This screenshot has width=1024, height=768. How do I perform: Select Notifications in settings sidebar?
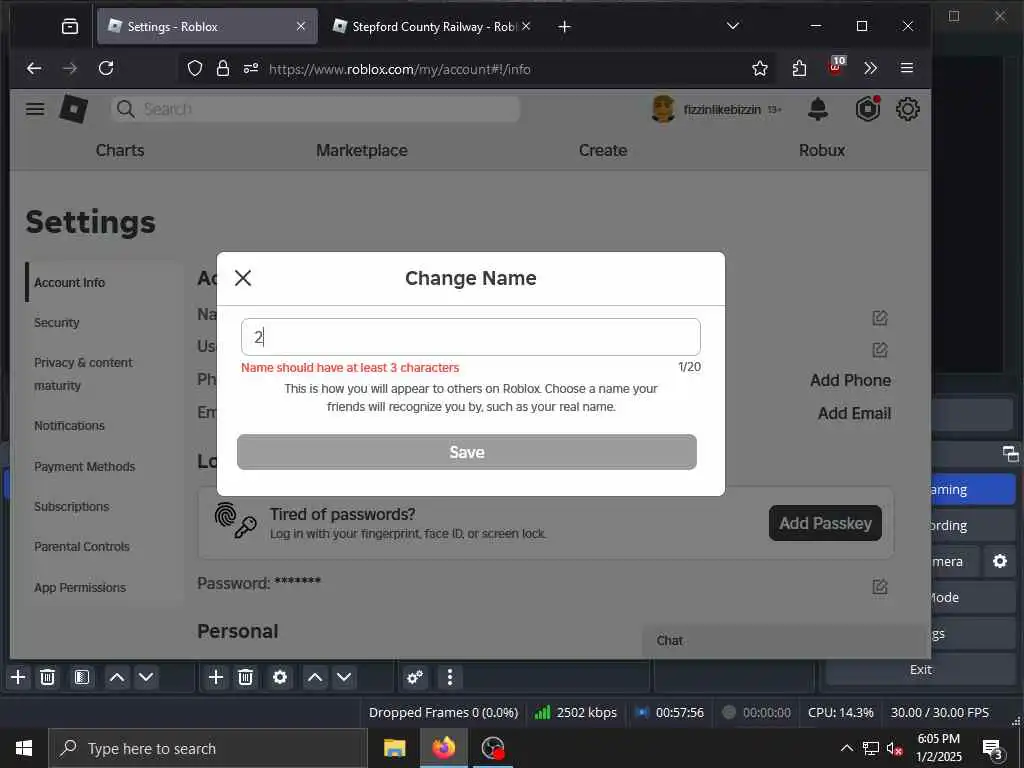click(x=69, y=426)
